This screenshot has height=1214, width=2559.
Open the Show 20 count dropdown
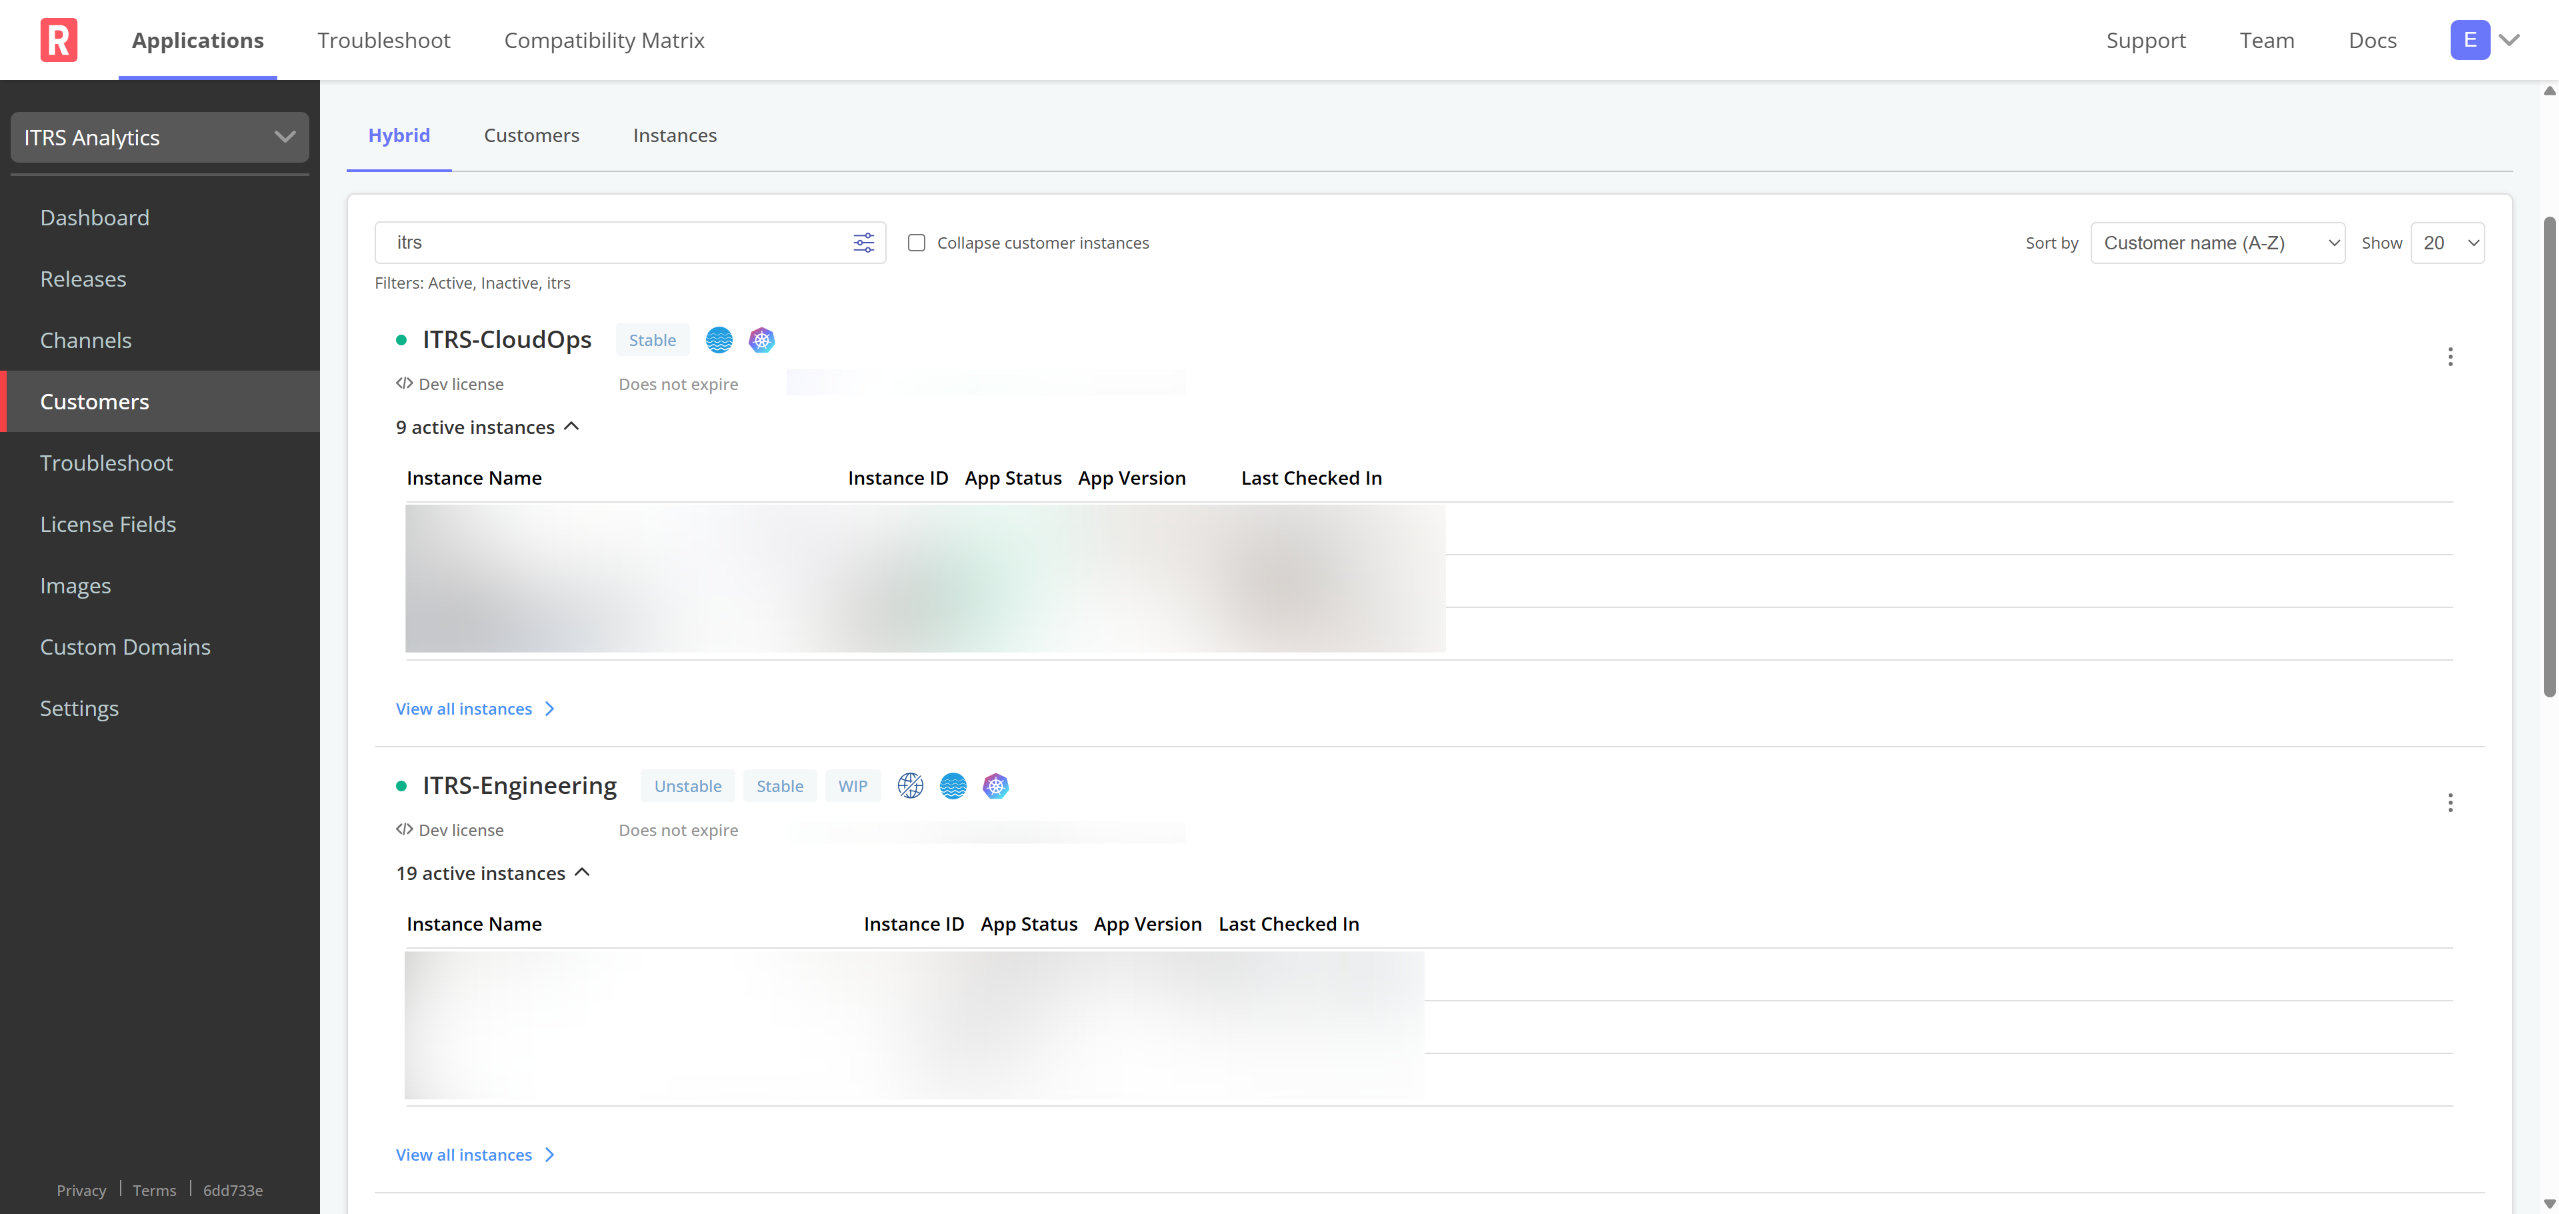click(x=2447, y=243)
